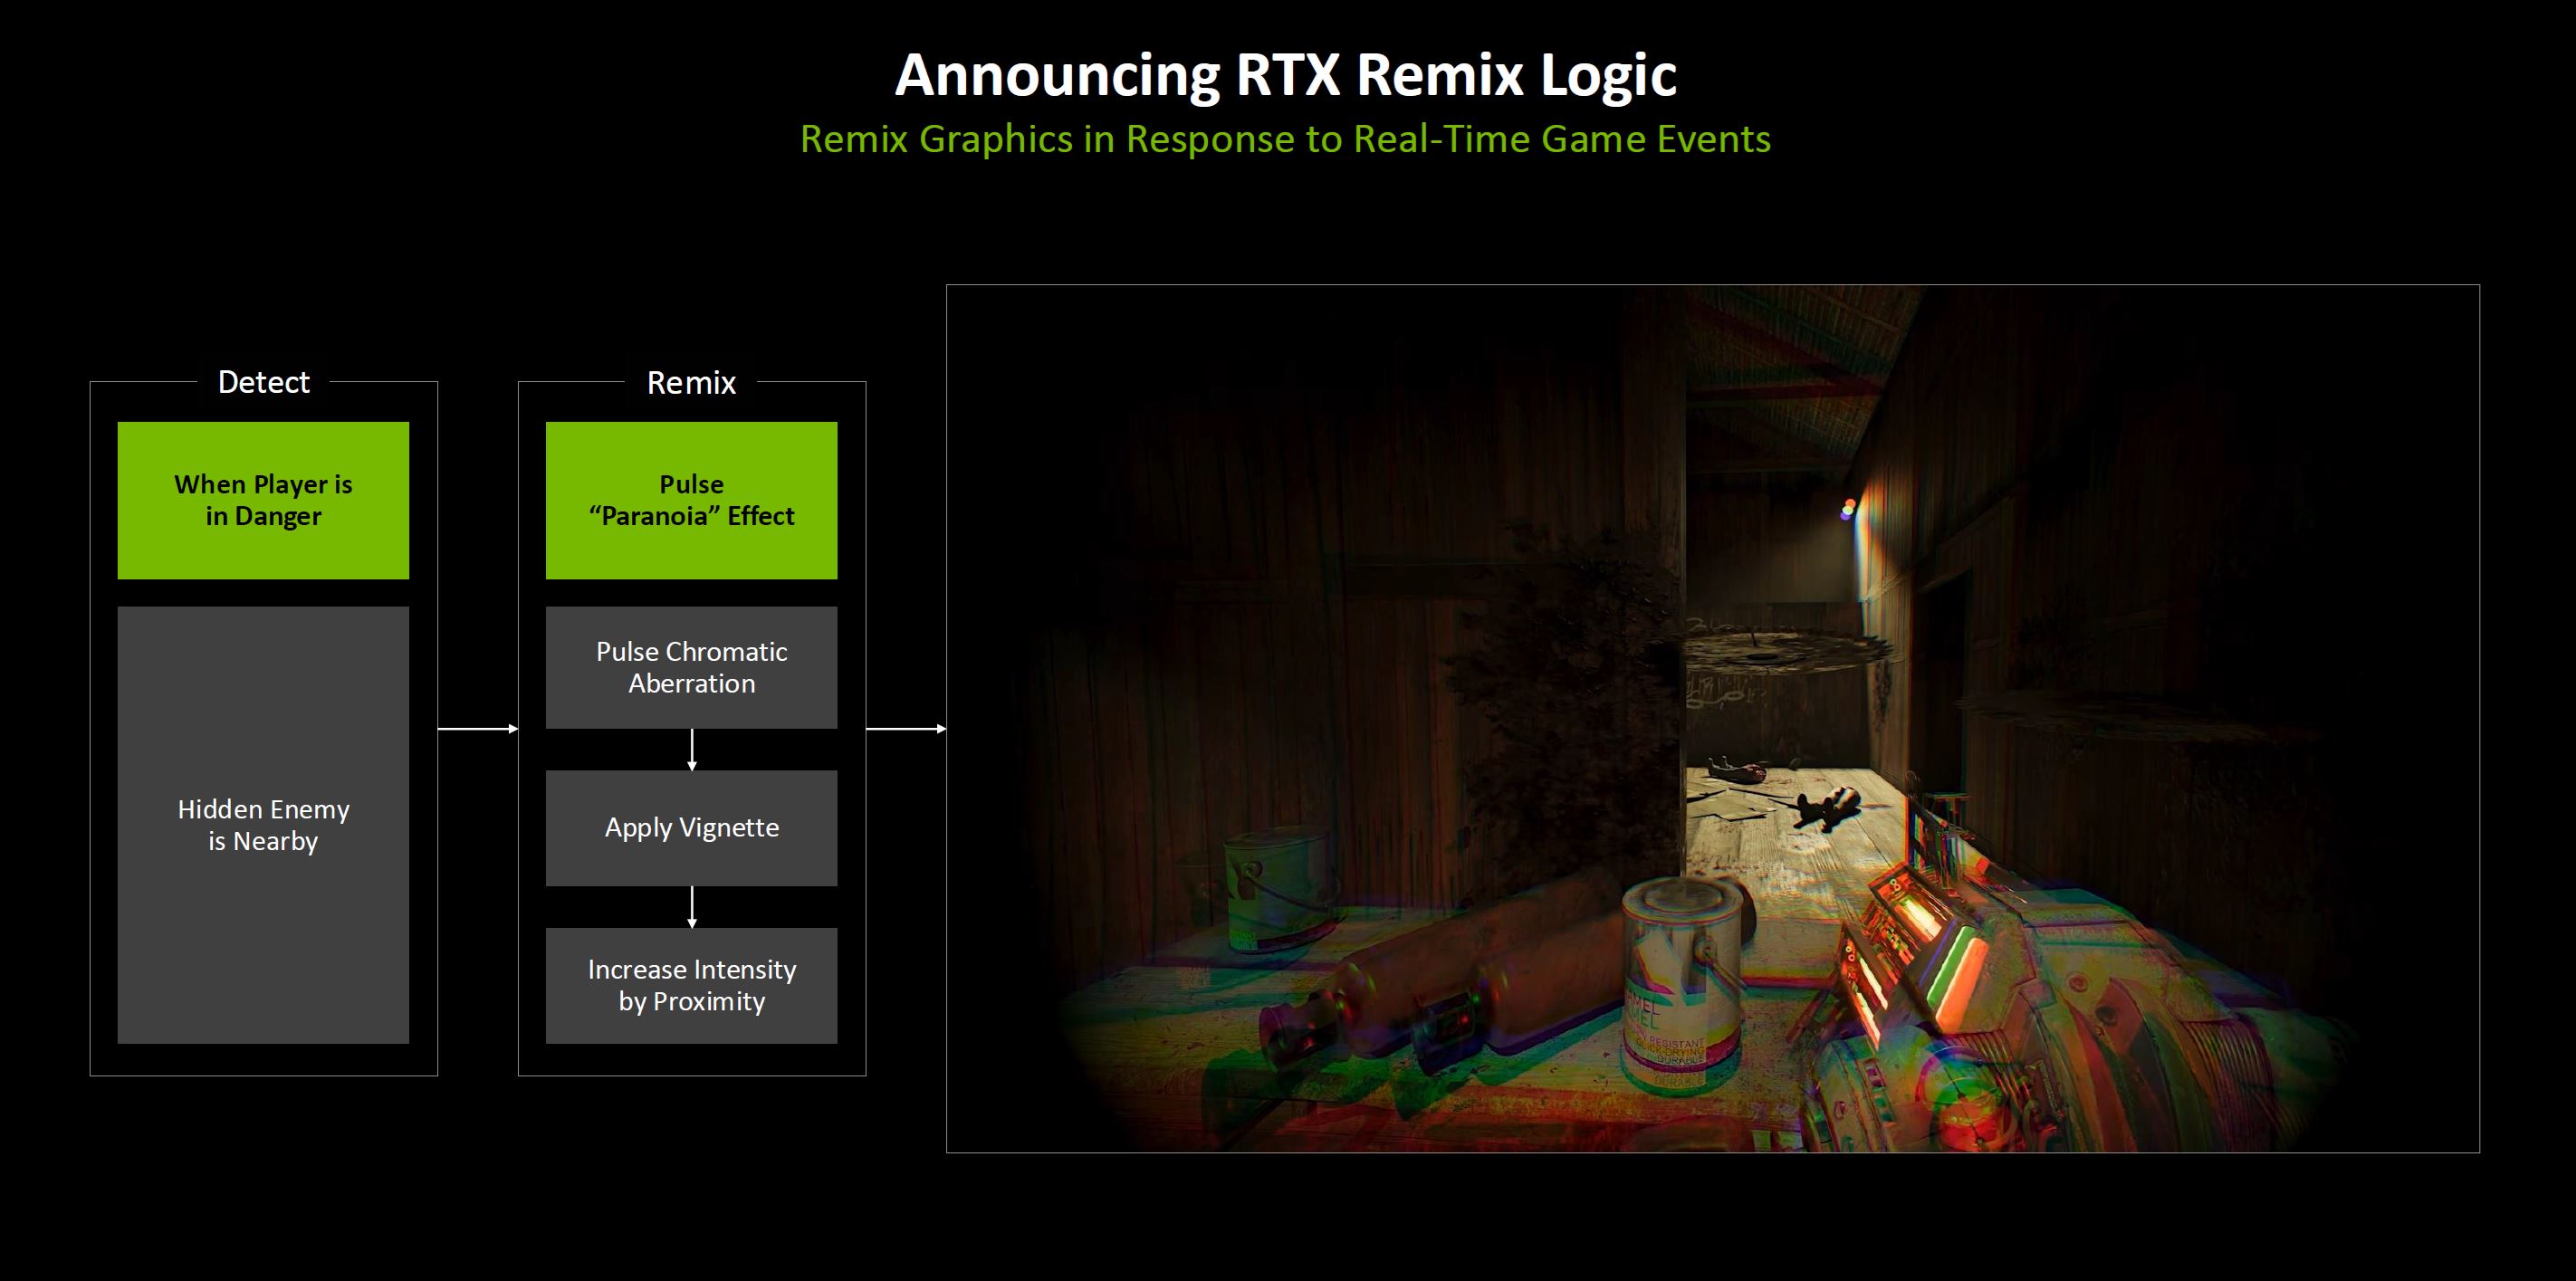Click the 'Apply Vignette' step box
This screenshot has height=1281, width=2576.
click(x=691, y=827)
